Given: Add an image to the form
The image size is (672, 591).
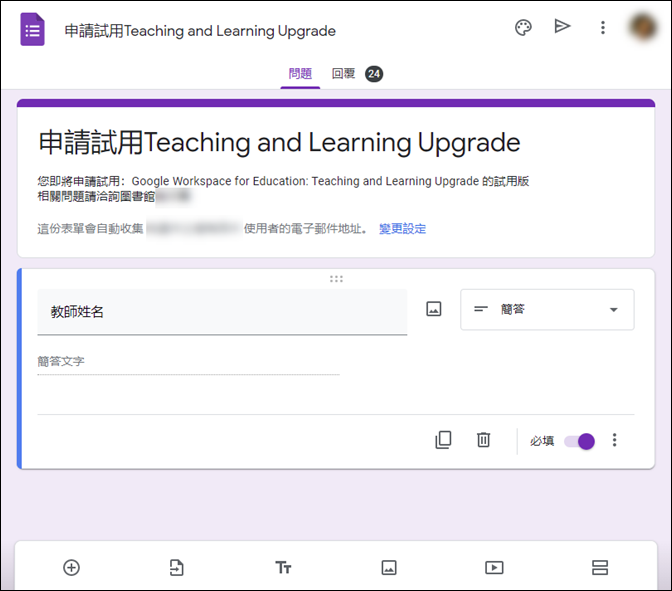Looking at the screenshot, I should (x=389, y=567).
